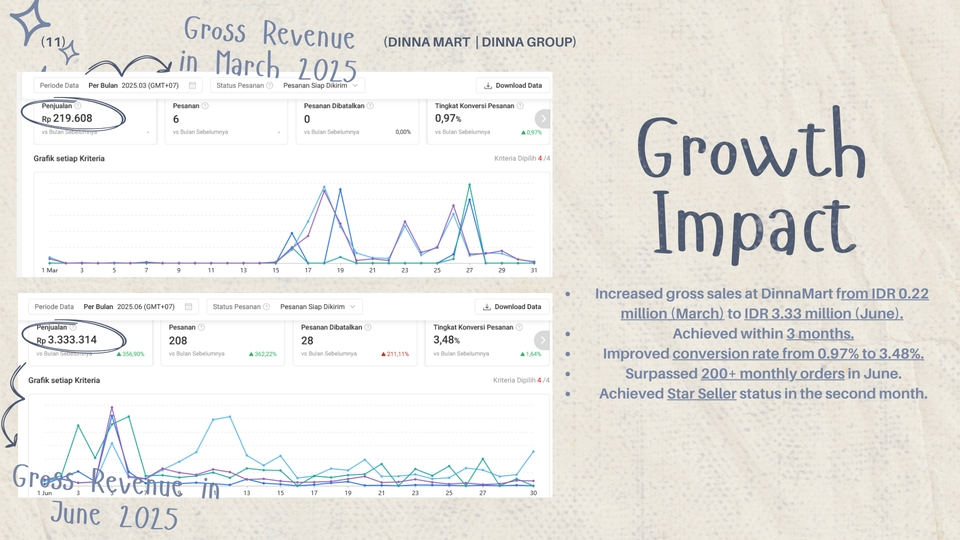Select the Tingkat Konversi Pesanan 3,48% card
Image resolution: width=960 pixels, height=540 pixels.
coord(480,341)
